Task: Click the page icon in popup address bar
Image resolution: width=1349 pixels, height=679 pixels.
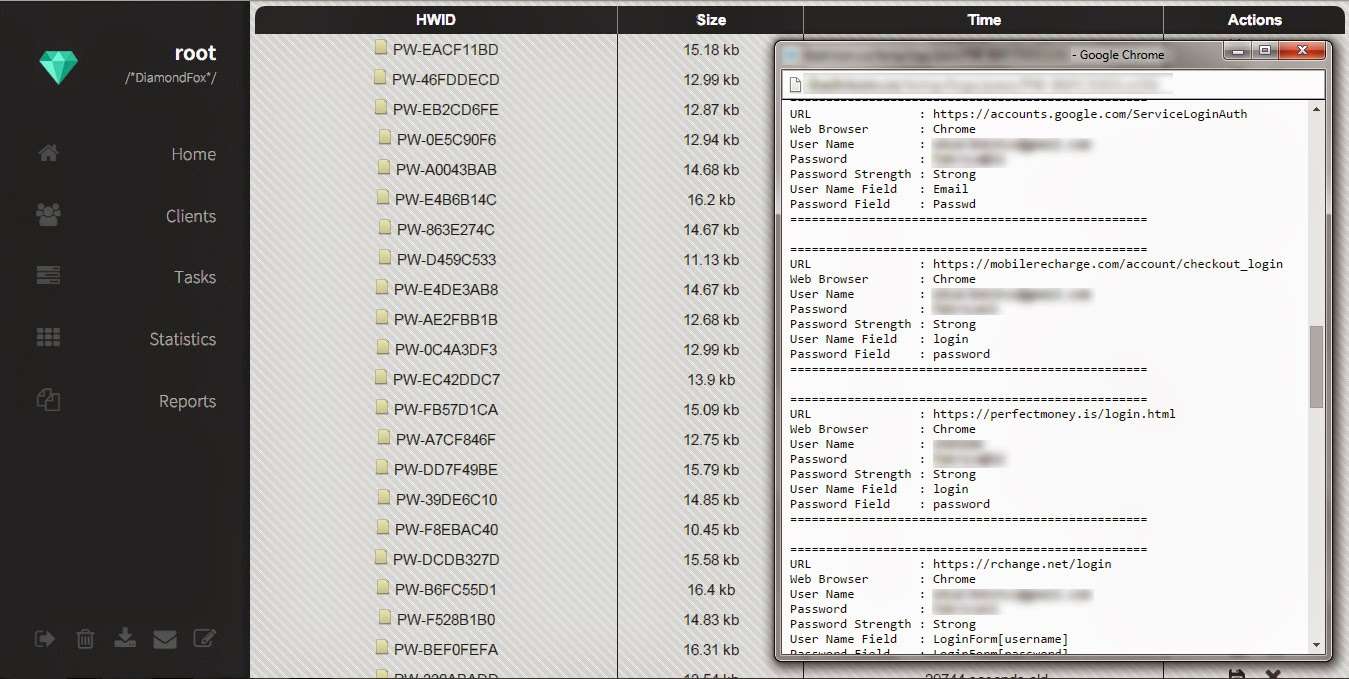Action: [x=795, y=84]
